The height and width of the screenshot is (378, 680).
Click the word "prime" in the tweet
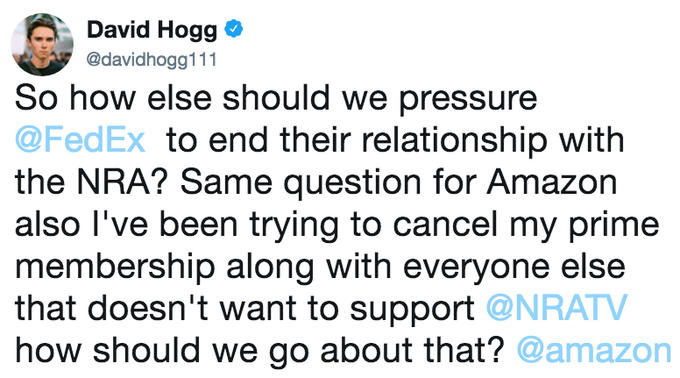point(614,227)
